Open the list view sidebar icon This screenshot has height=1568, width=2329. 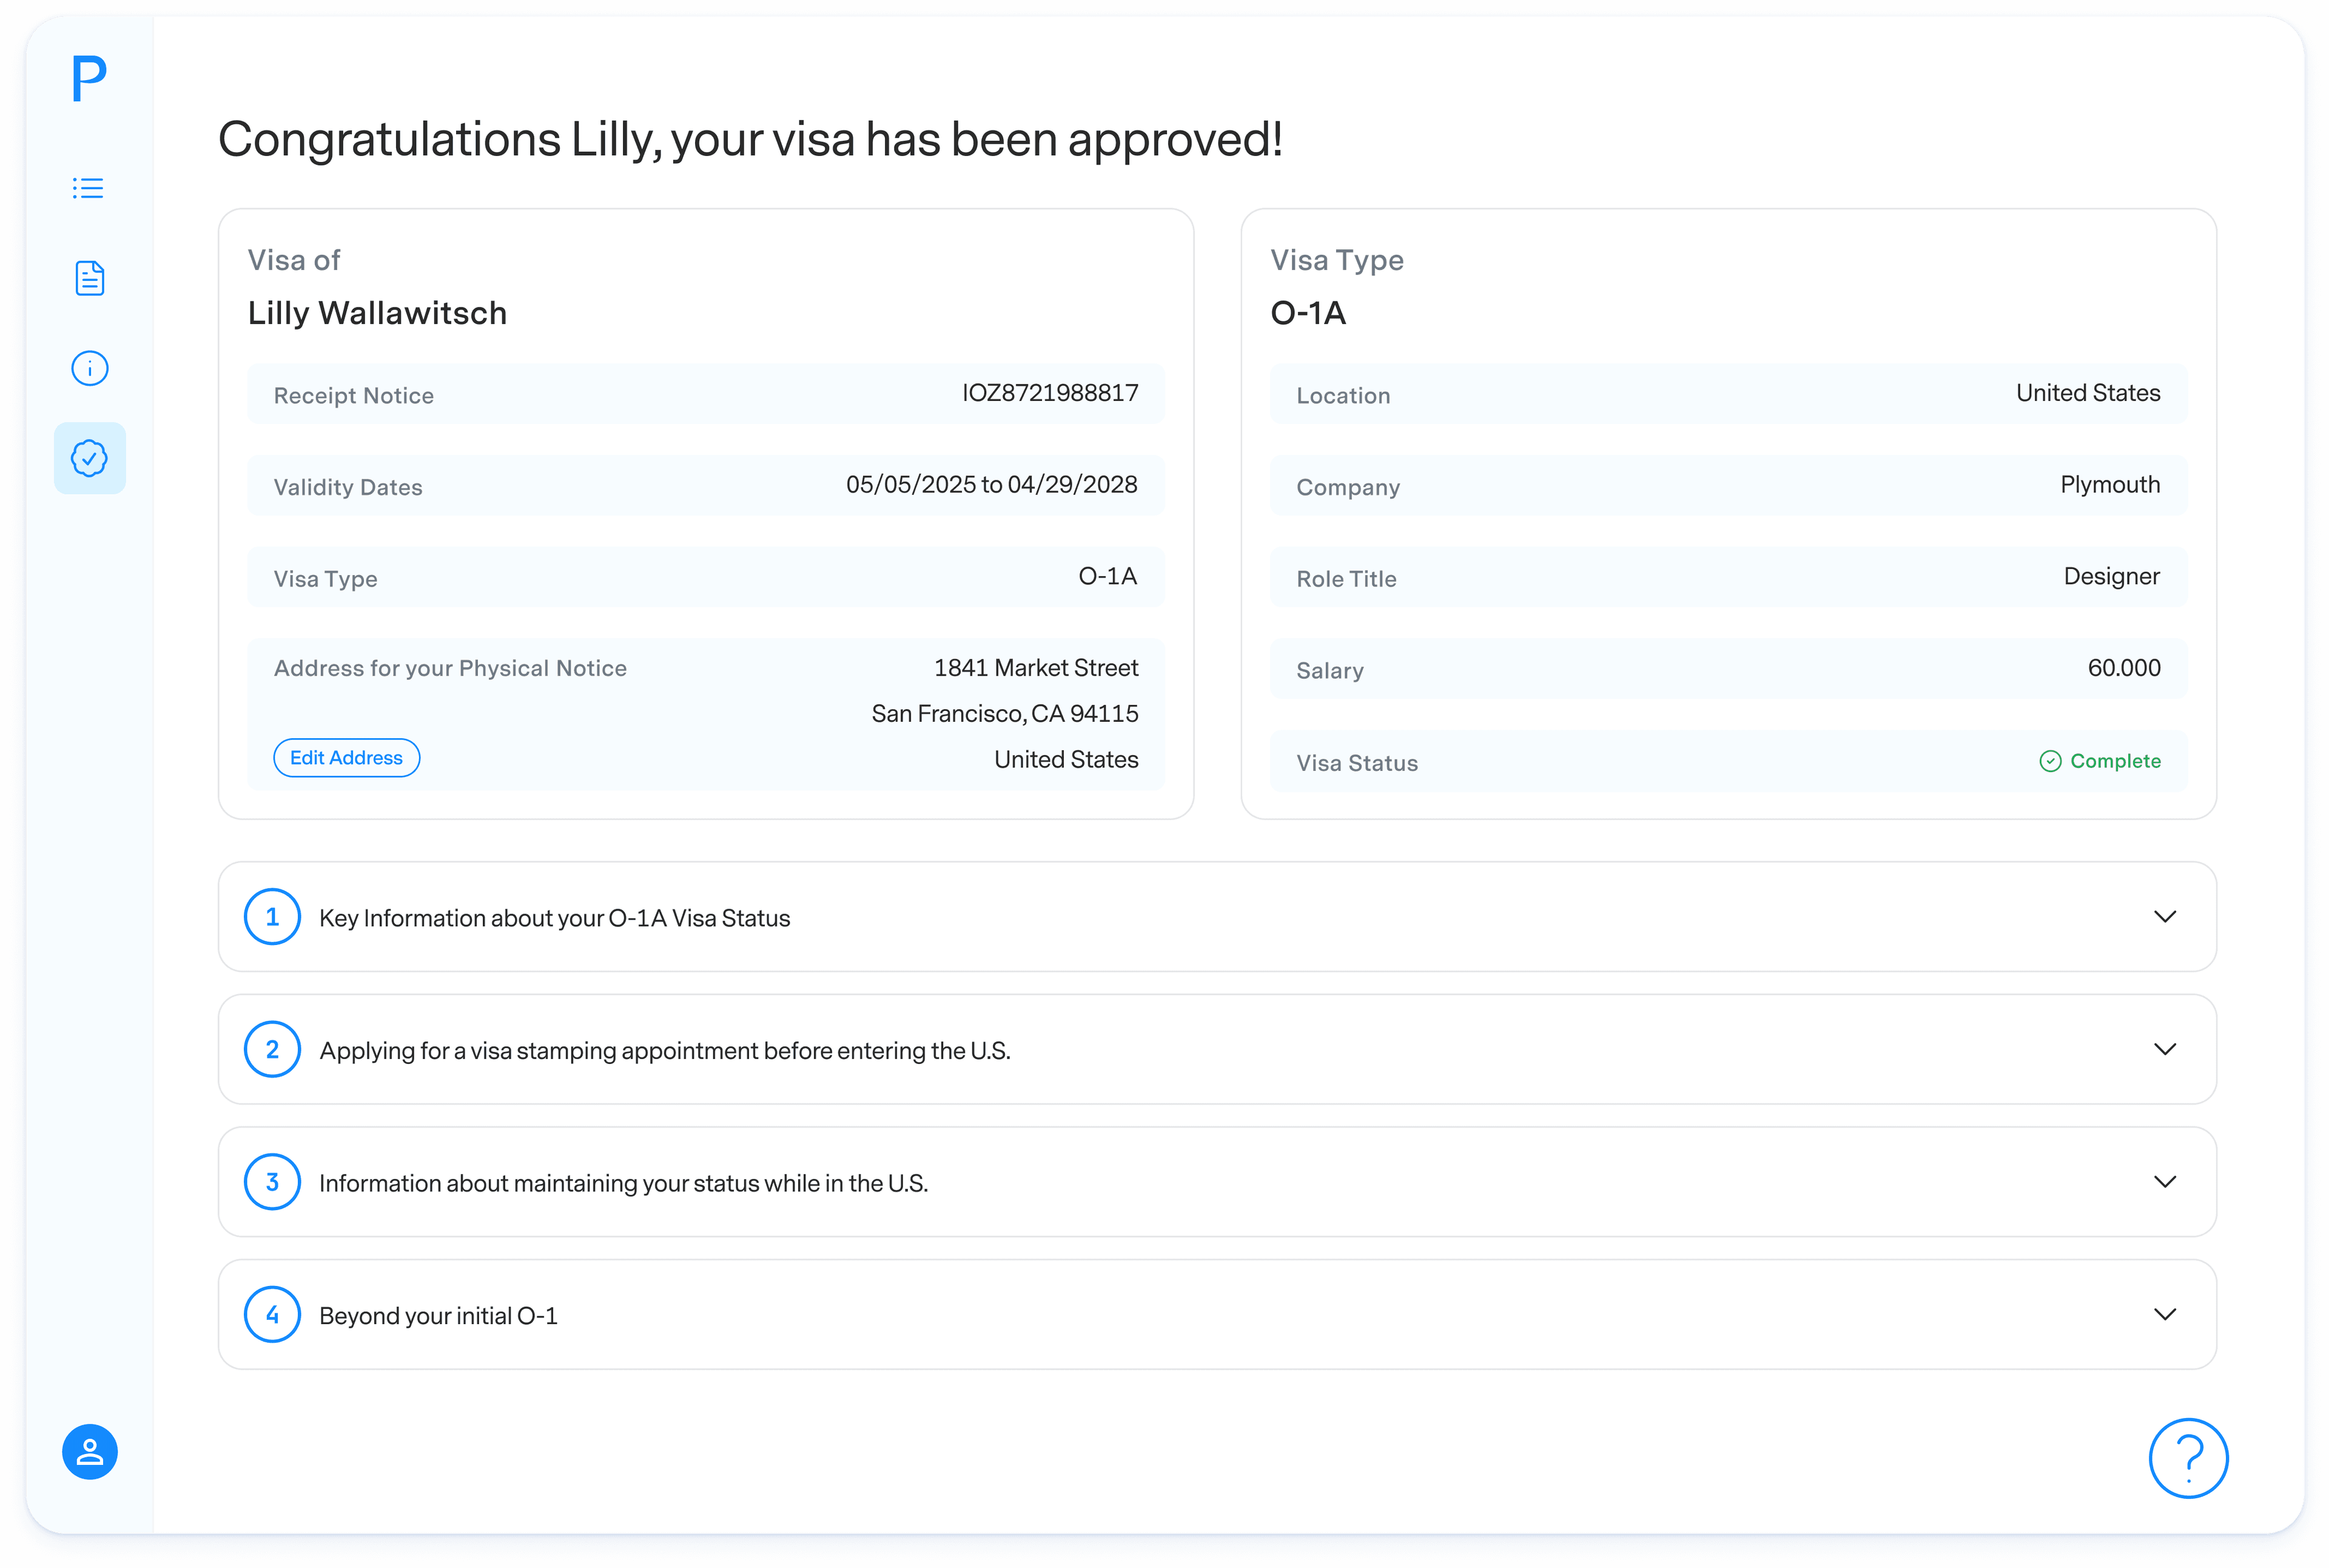(89, 188)
